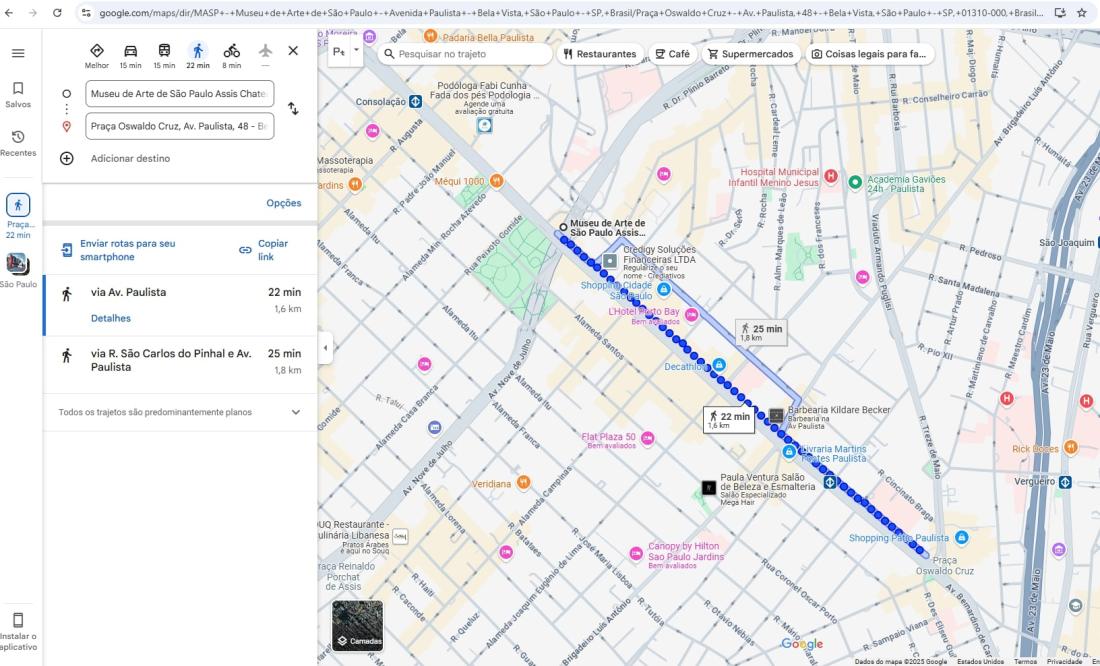The width and height of the screenshot is (1100, 666).
Task: Click Shopping Pátio Paulista pin
Action: 962,538
